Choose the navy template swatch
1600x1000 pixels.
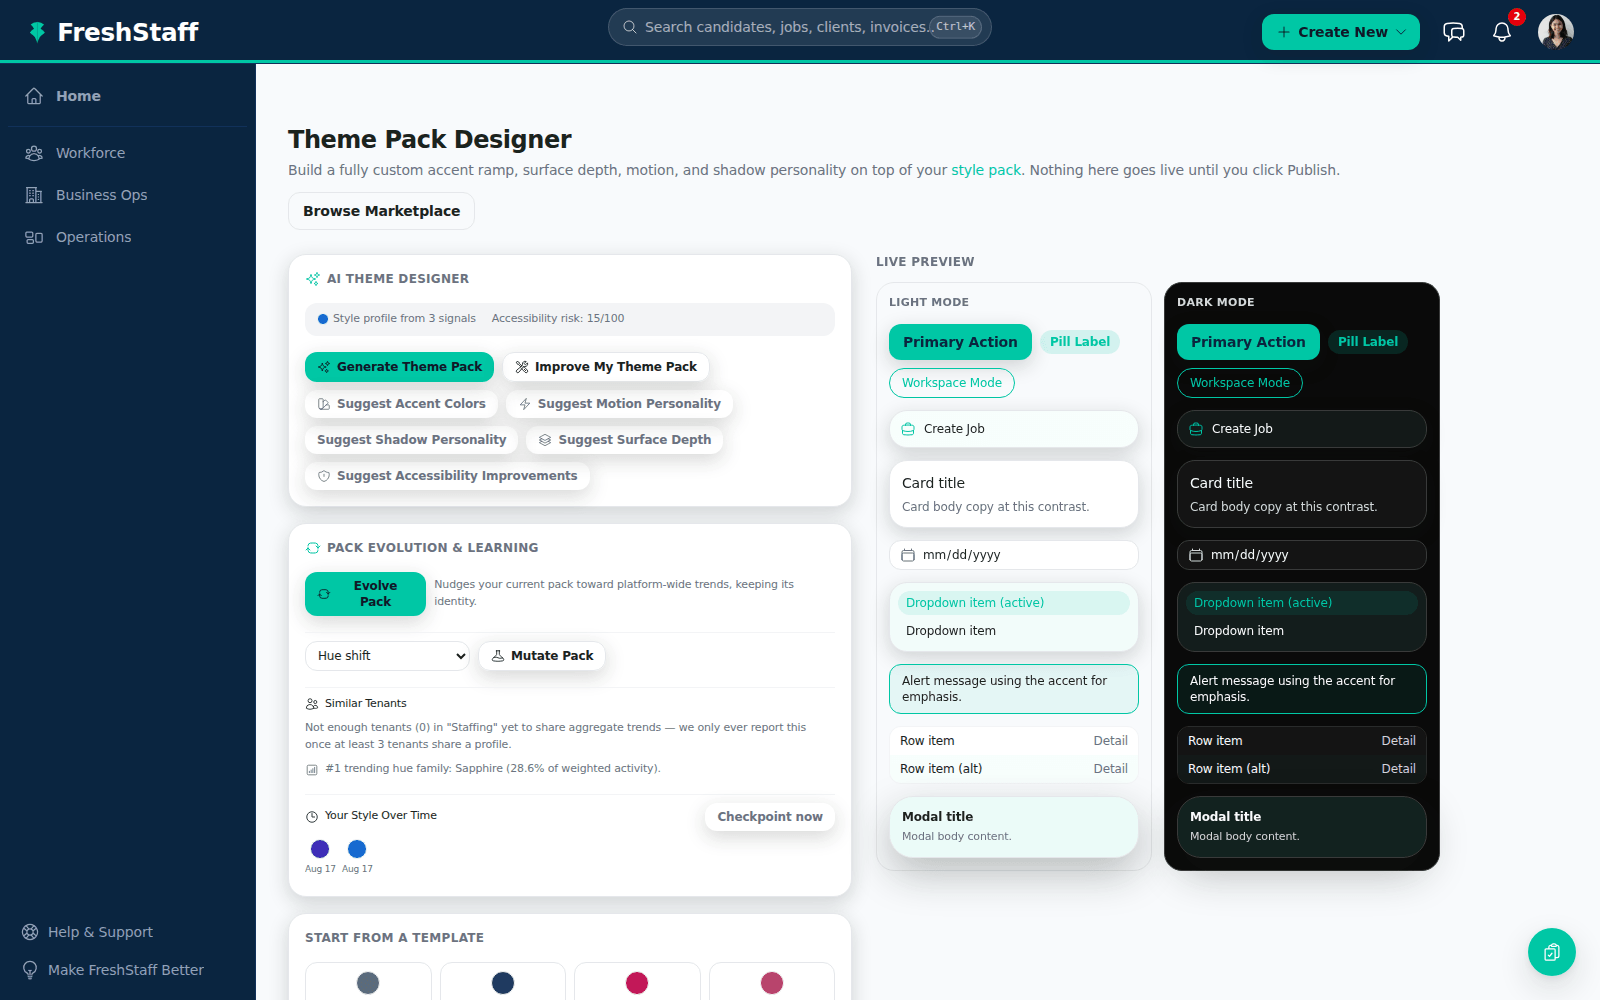pos(503,983)
